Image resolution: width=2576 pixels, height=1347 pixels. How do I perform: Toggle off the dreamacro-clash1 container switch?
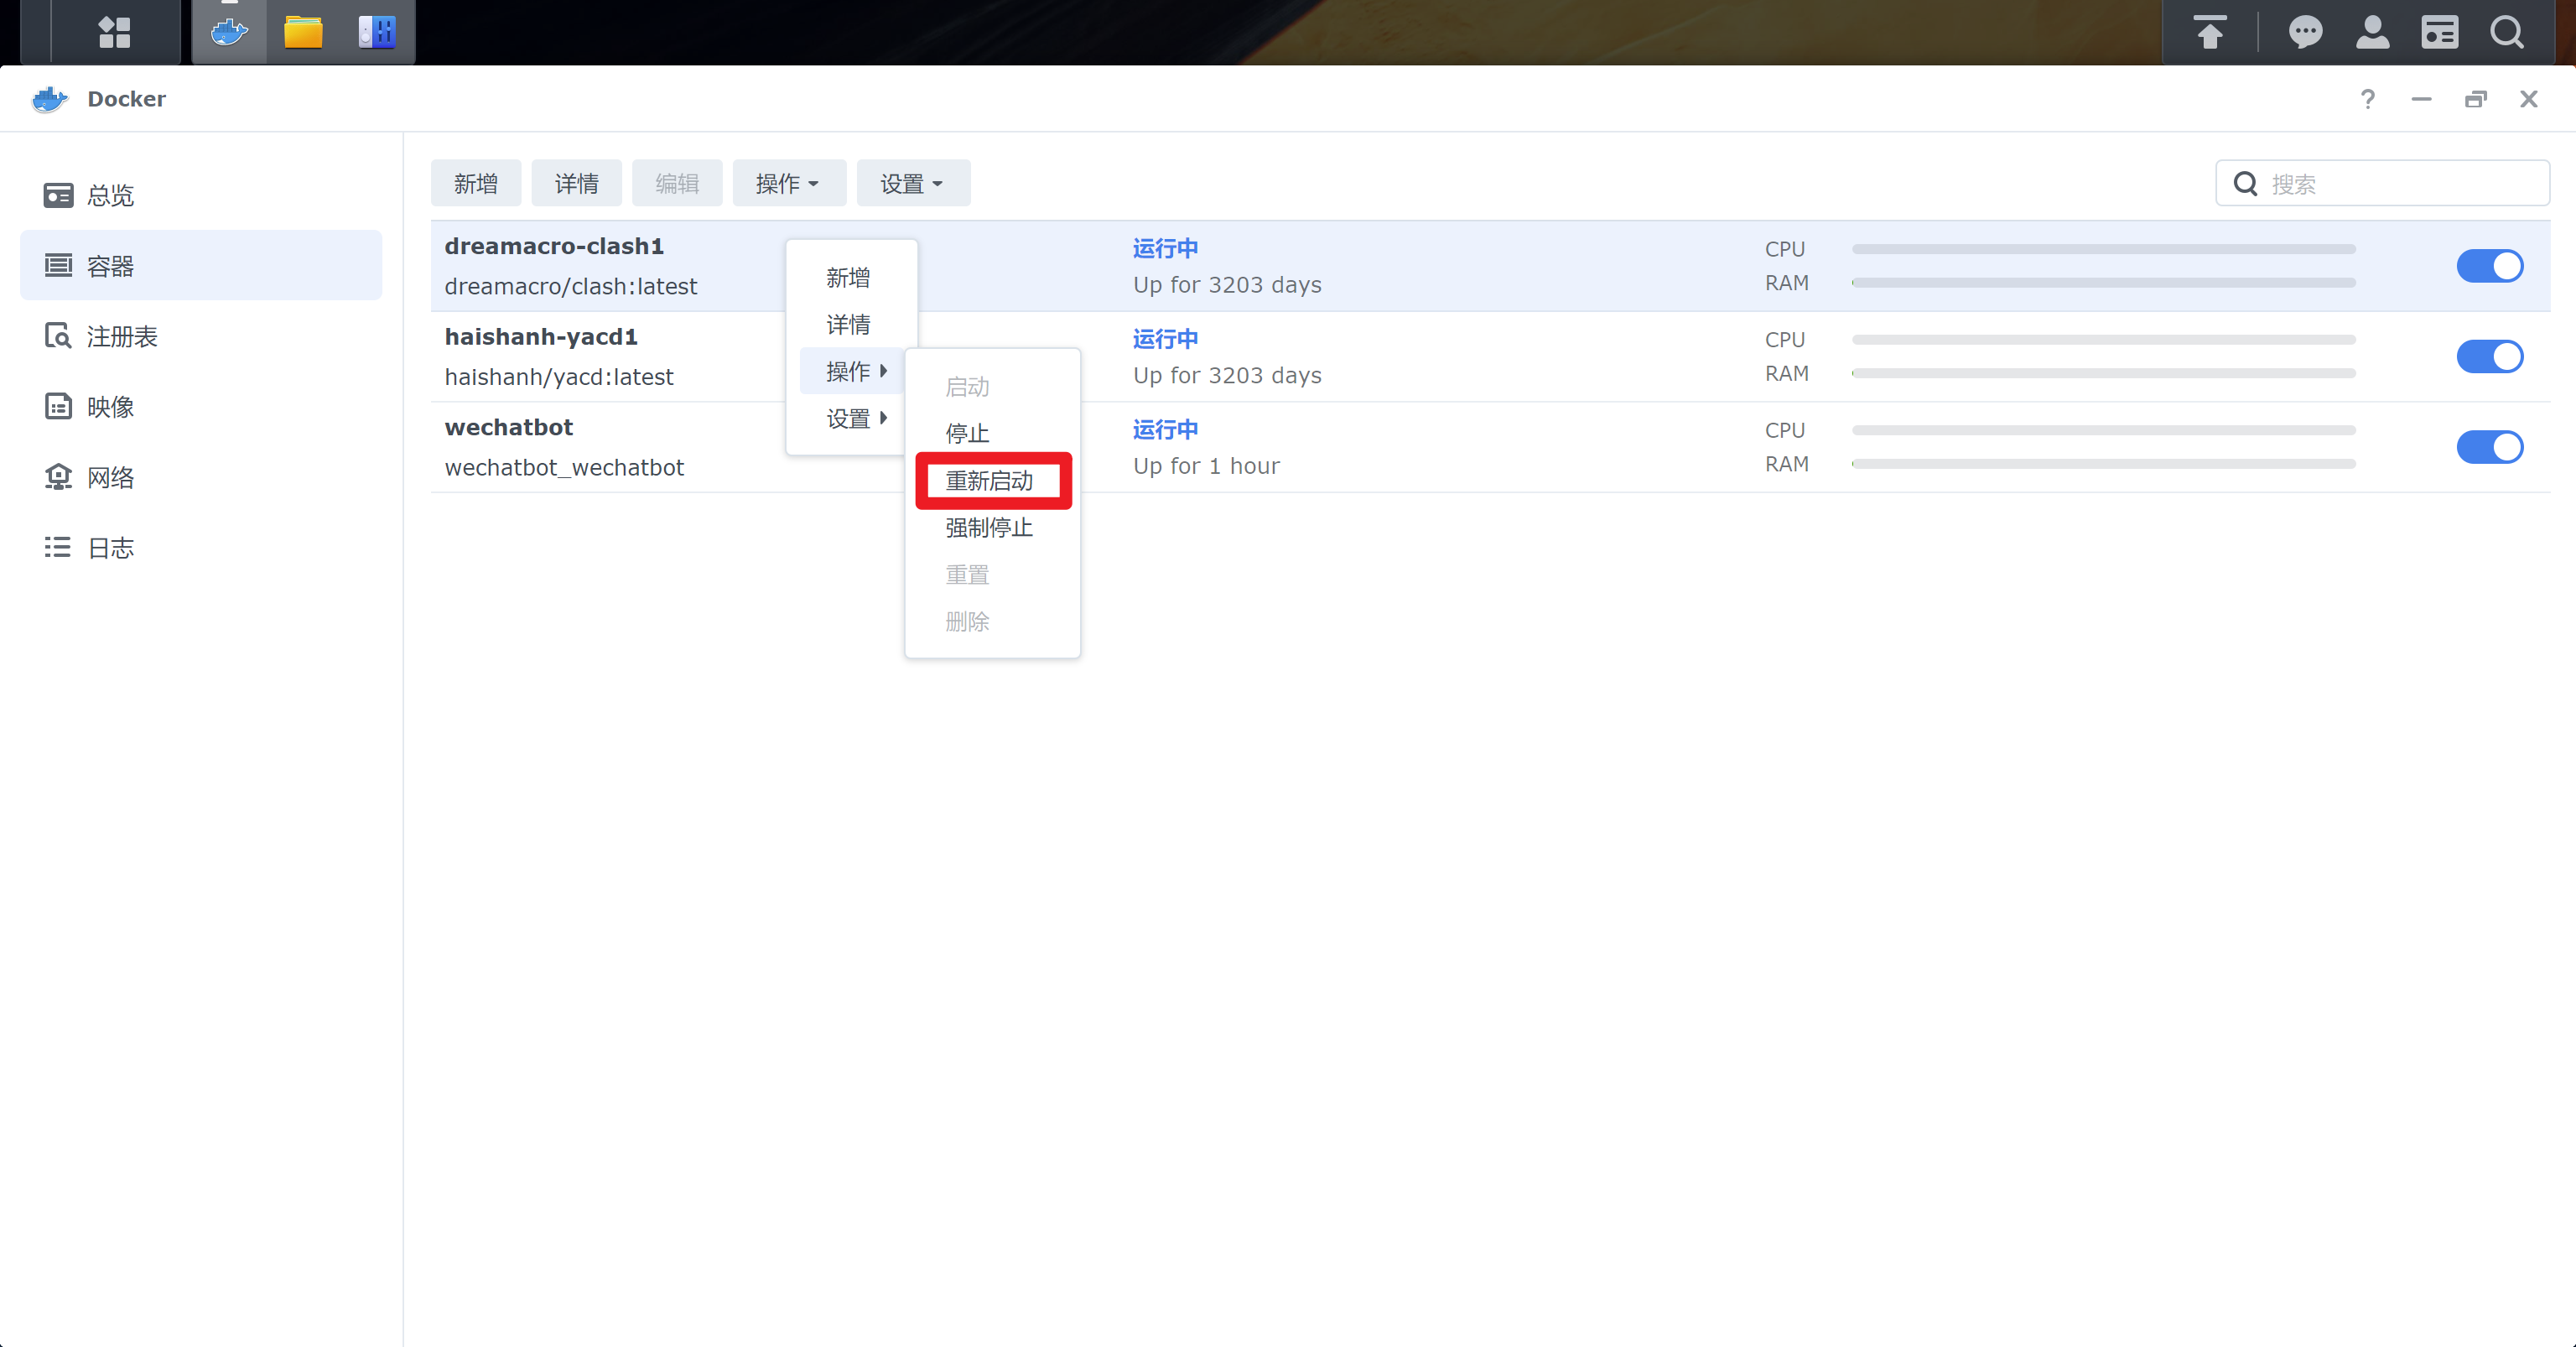(2489, 266)
